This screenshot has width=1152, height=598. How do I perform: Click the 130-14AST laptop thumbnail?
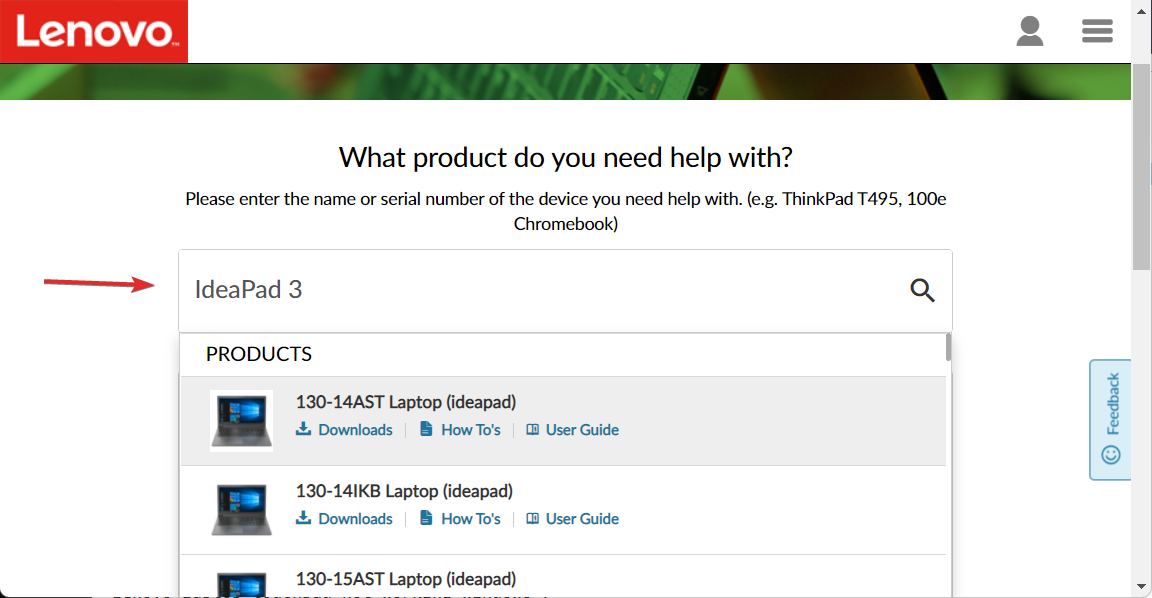coord(241,420)
